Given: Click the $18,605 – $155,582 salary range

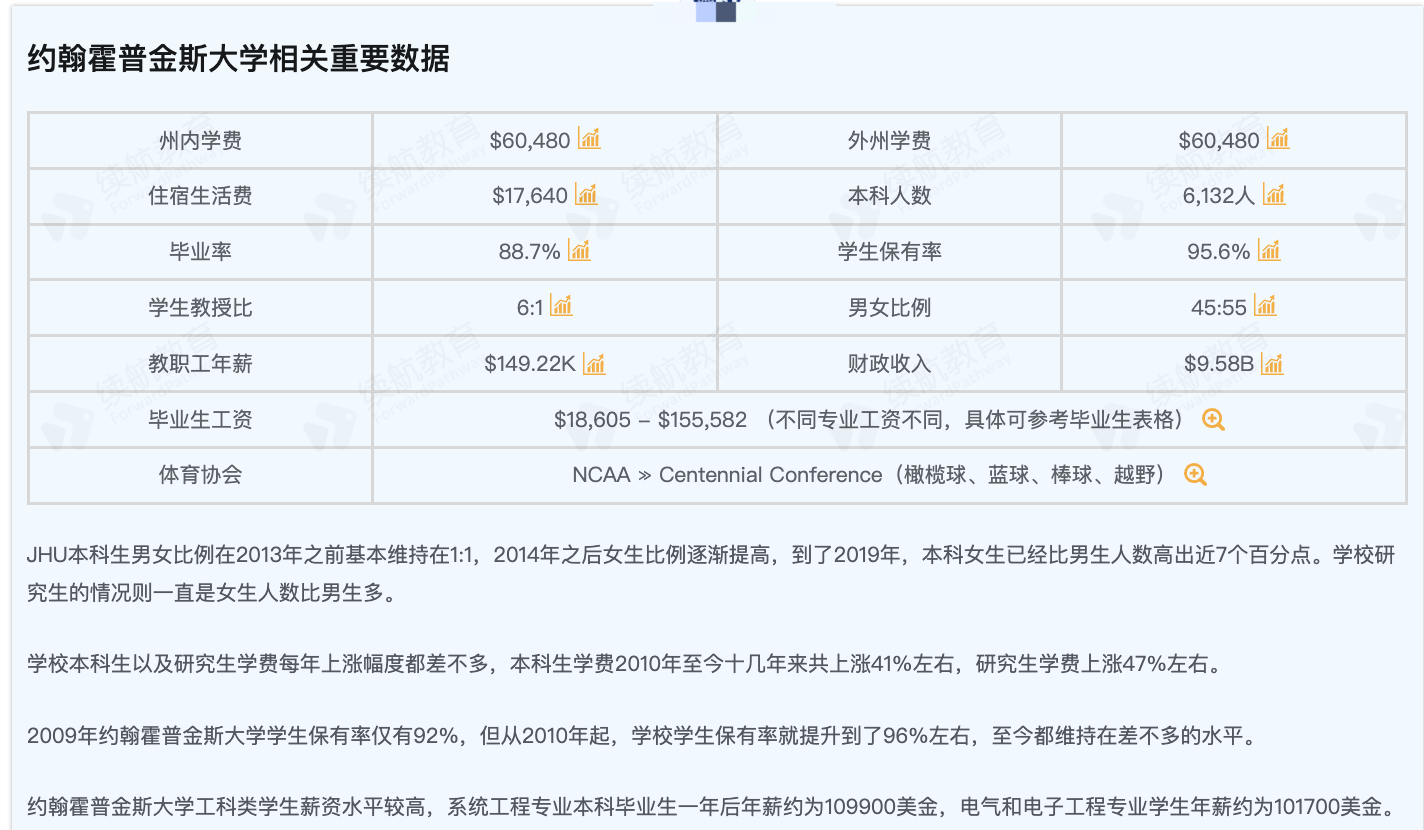Looking at the screenshot, I should 650,420.
